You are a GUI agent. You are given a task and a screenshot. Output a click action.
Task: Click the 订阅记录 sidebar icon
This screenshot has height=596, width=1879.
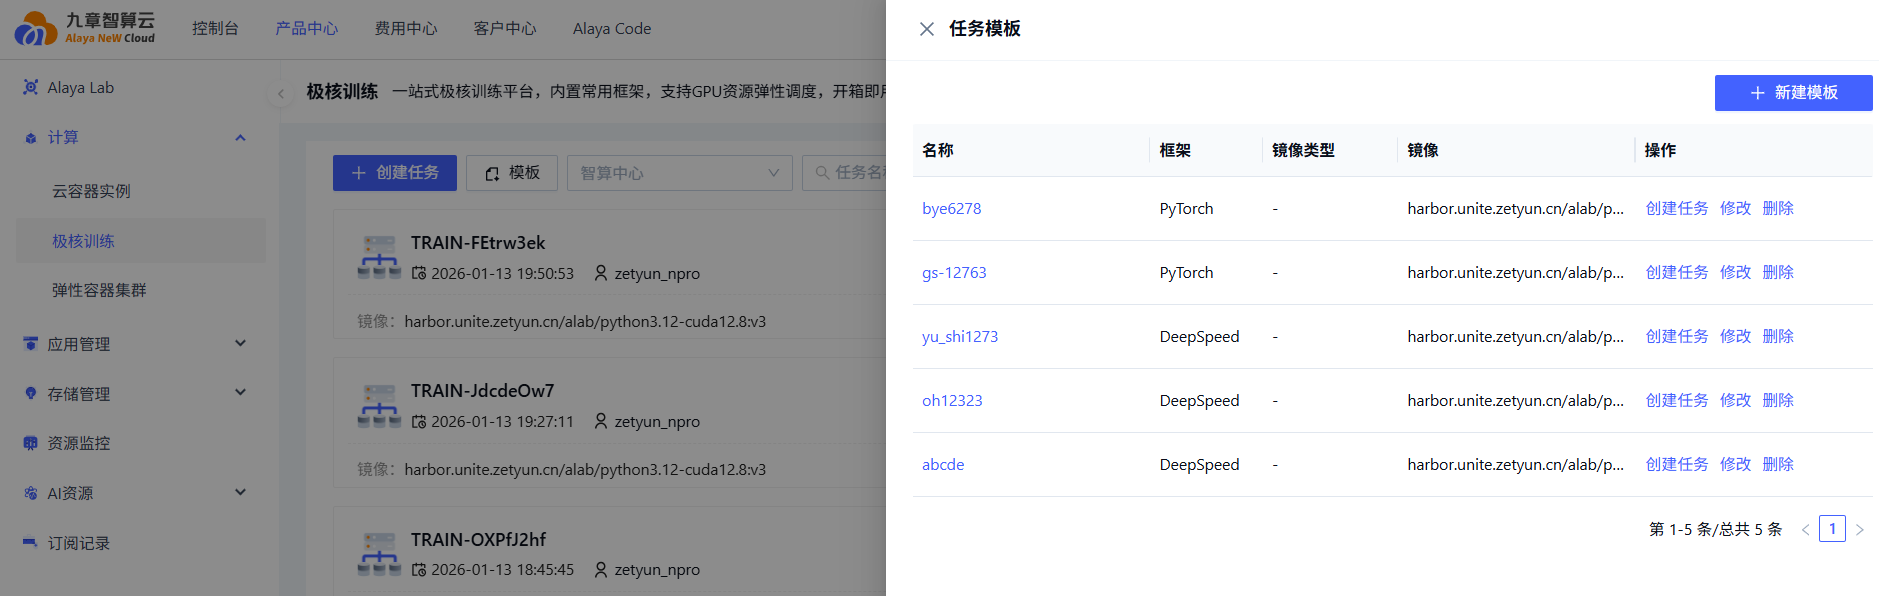click(31, 543)
